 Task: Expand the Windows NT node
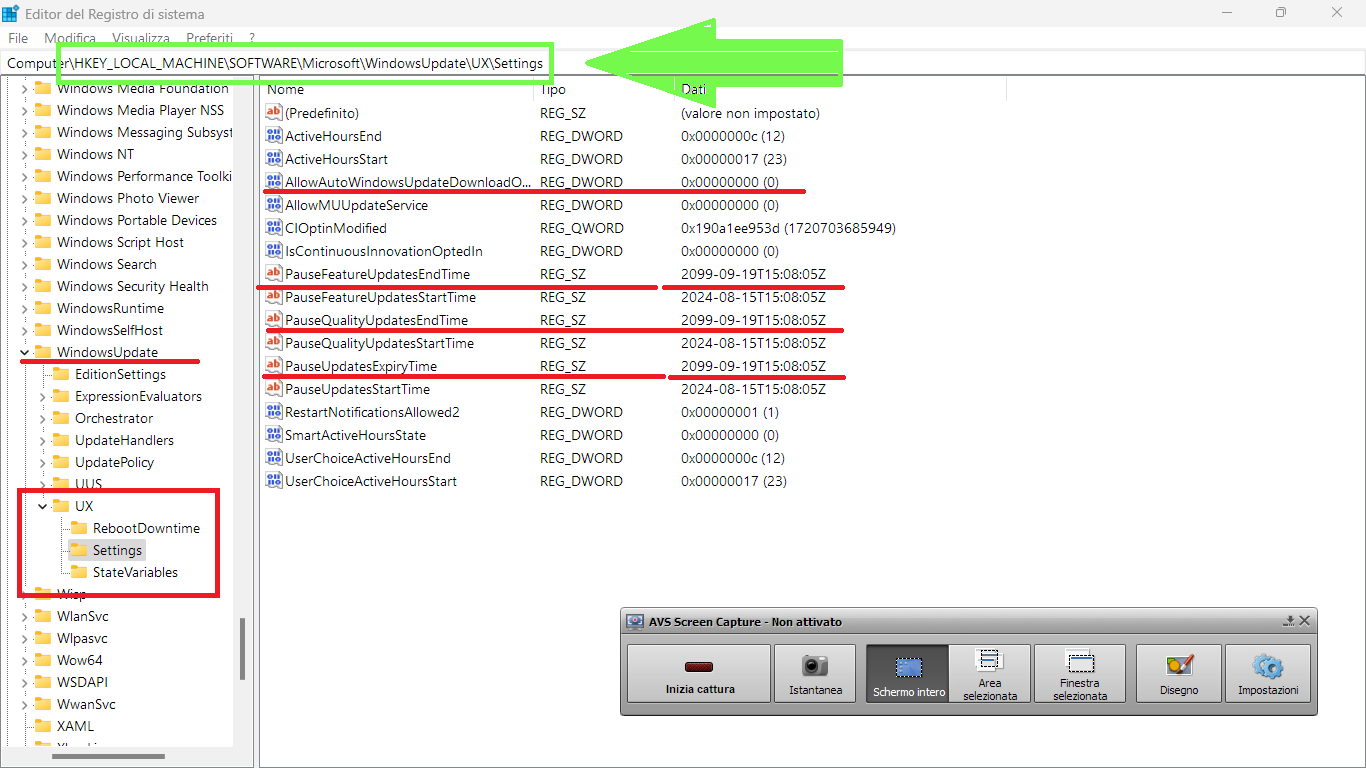coord(24,154)
